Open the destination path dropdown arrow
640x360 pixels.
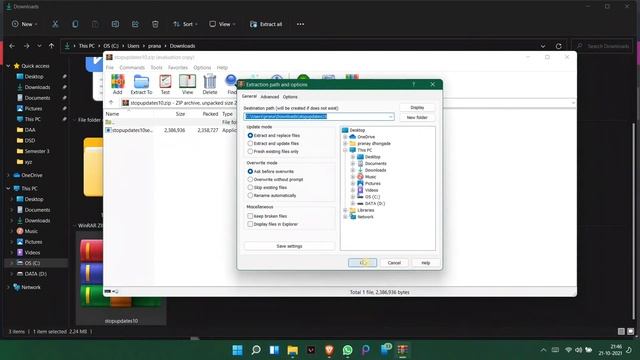click(x=391, y=117)
